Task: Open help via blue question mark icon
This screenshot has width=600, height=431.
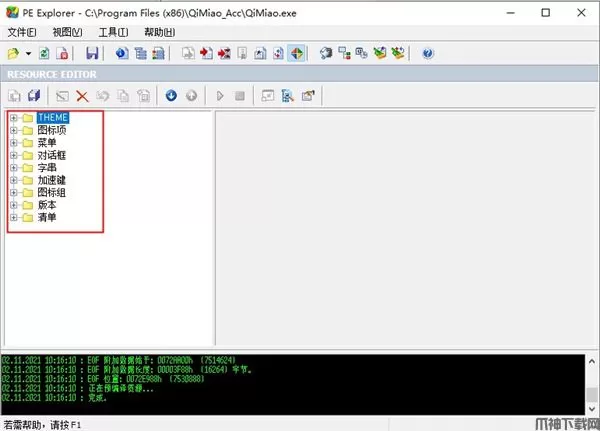Action: 428,53
